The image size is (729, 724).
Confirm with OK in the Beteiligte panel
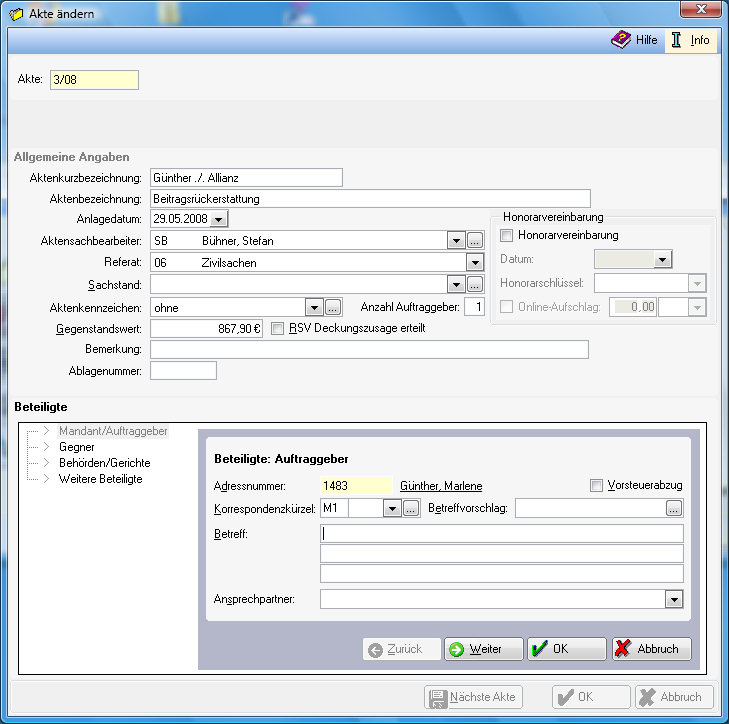(566, 649)
